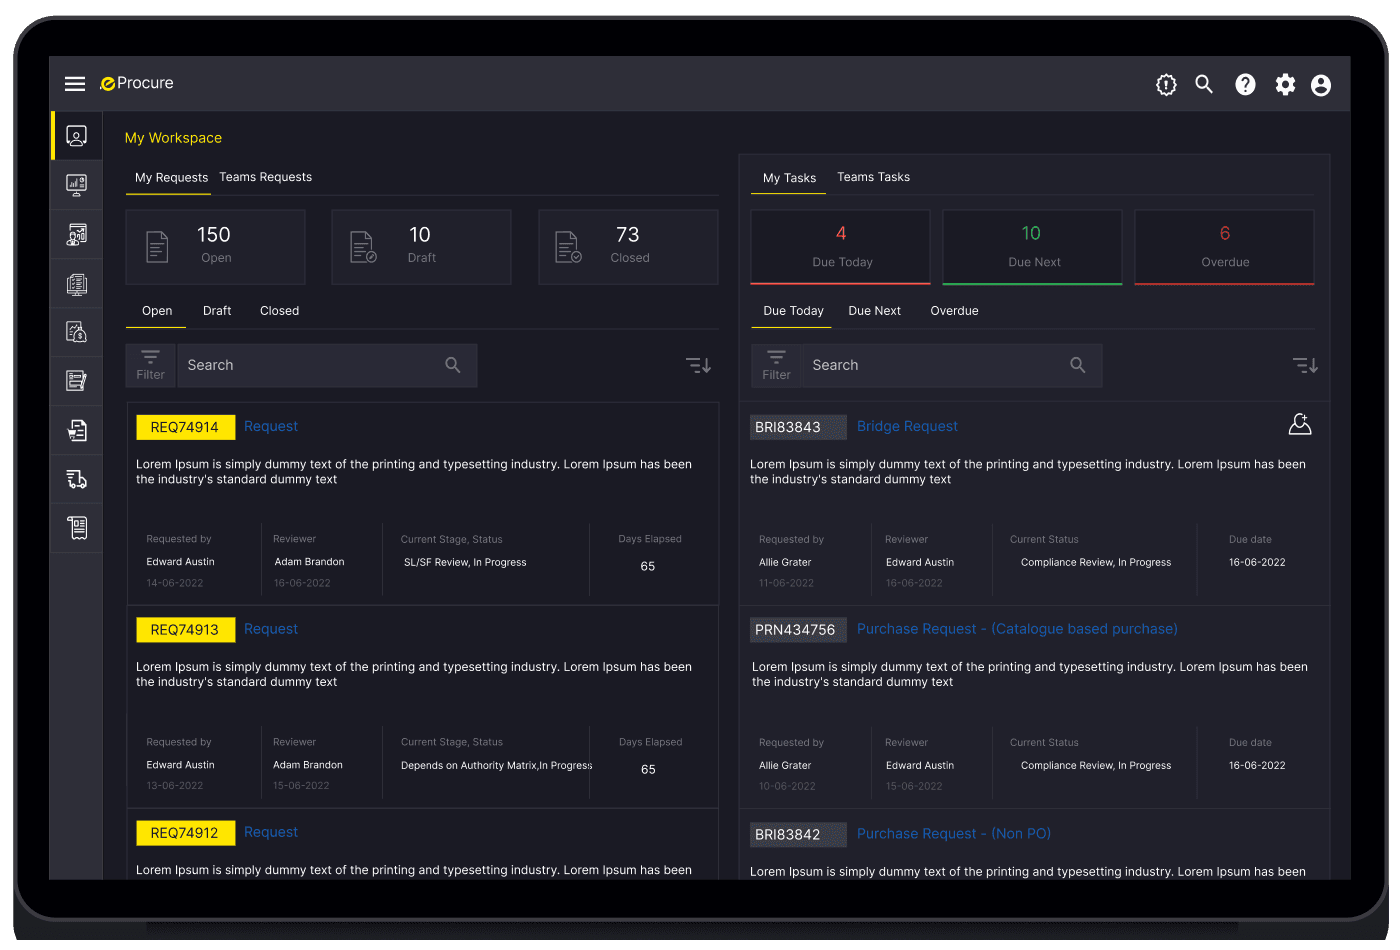The width and height of the screenshot is (1400, 950).
Task: Open the document transfer sidebar icon
Action: pos(77,430)
